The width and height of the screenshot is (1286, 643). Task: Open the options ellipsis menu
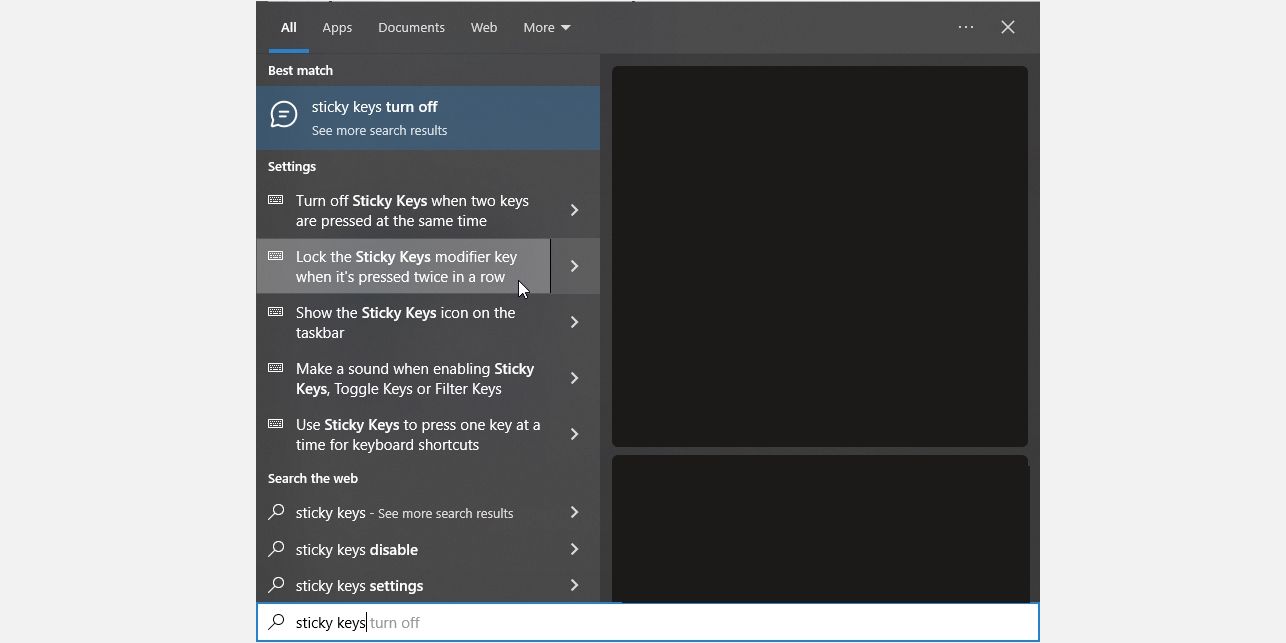tap(965, 27)
